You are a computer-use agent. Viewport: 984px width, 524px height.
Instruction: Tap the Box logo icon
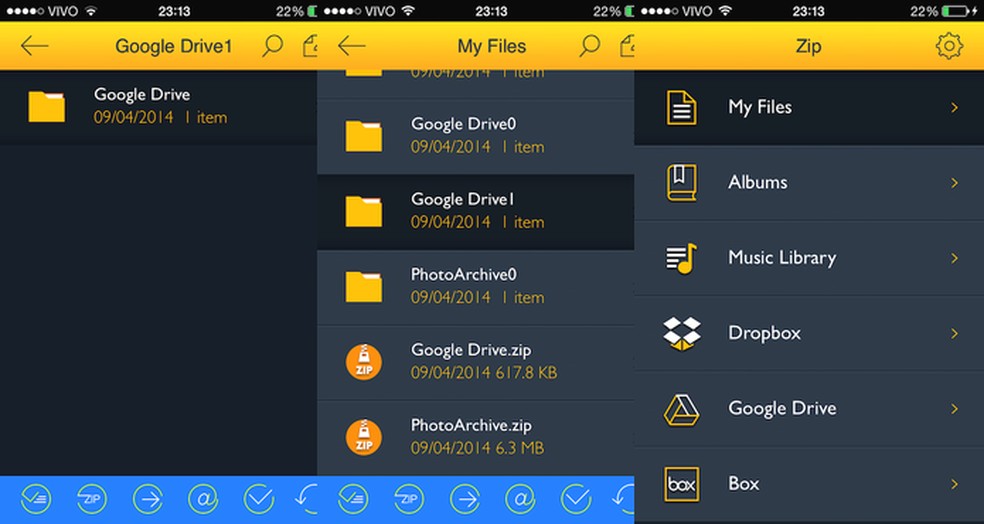coord(682,484)
